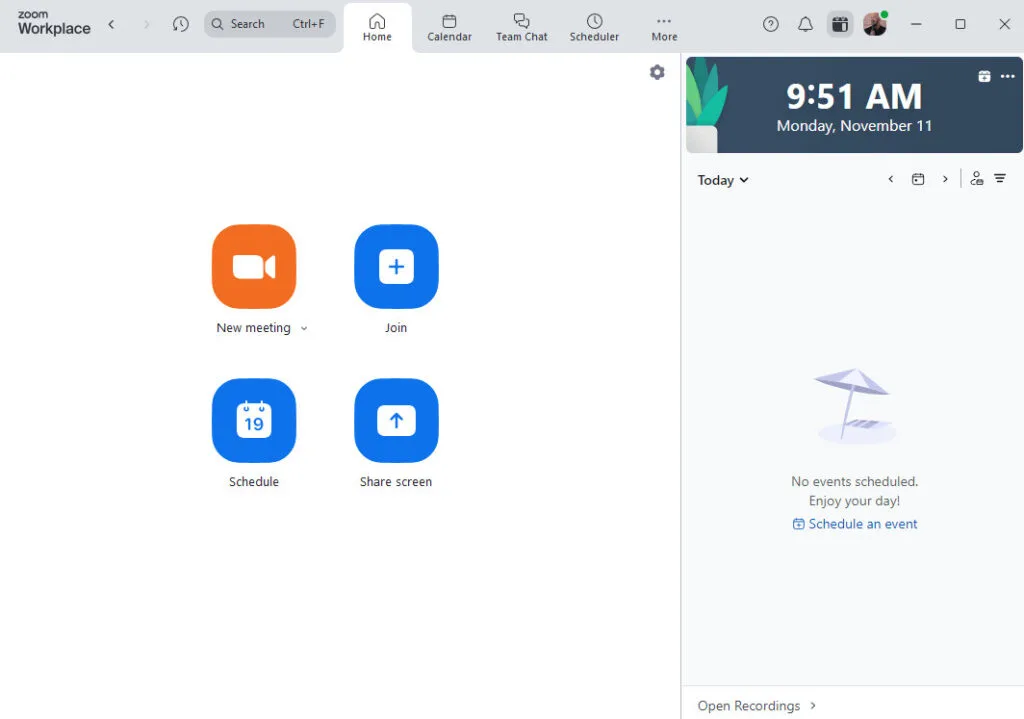Image resolution: width=1024 pixels, height=719 pixels.
Task: Open the Today dropdown in calendar panel
Action: pos(723,180)
